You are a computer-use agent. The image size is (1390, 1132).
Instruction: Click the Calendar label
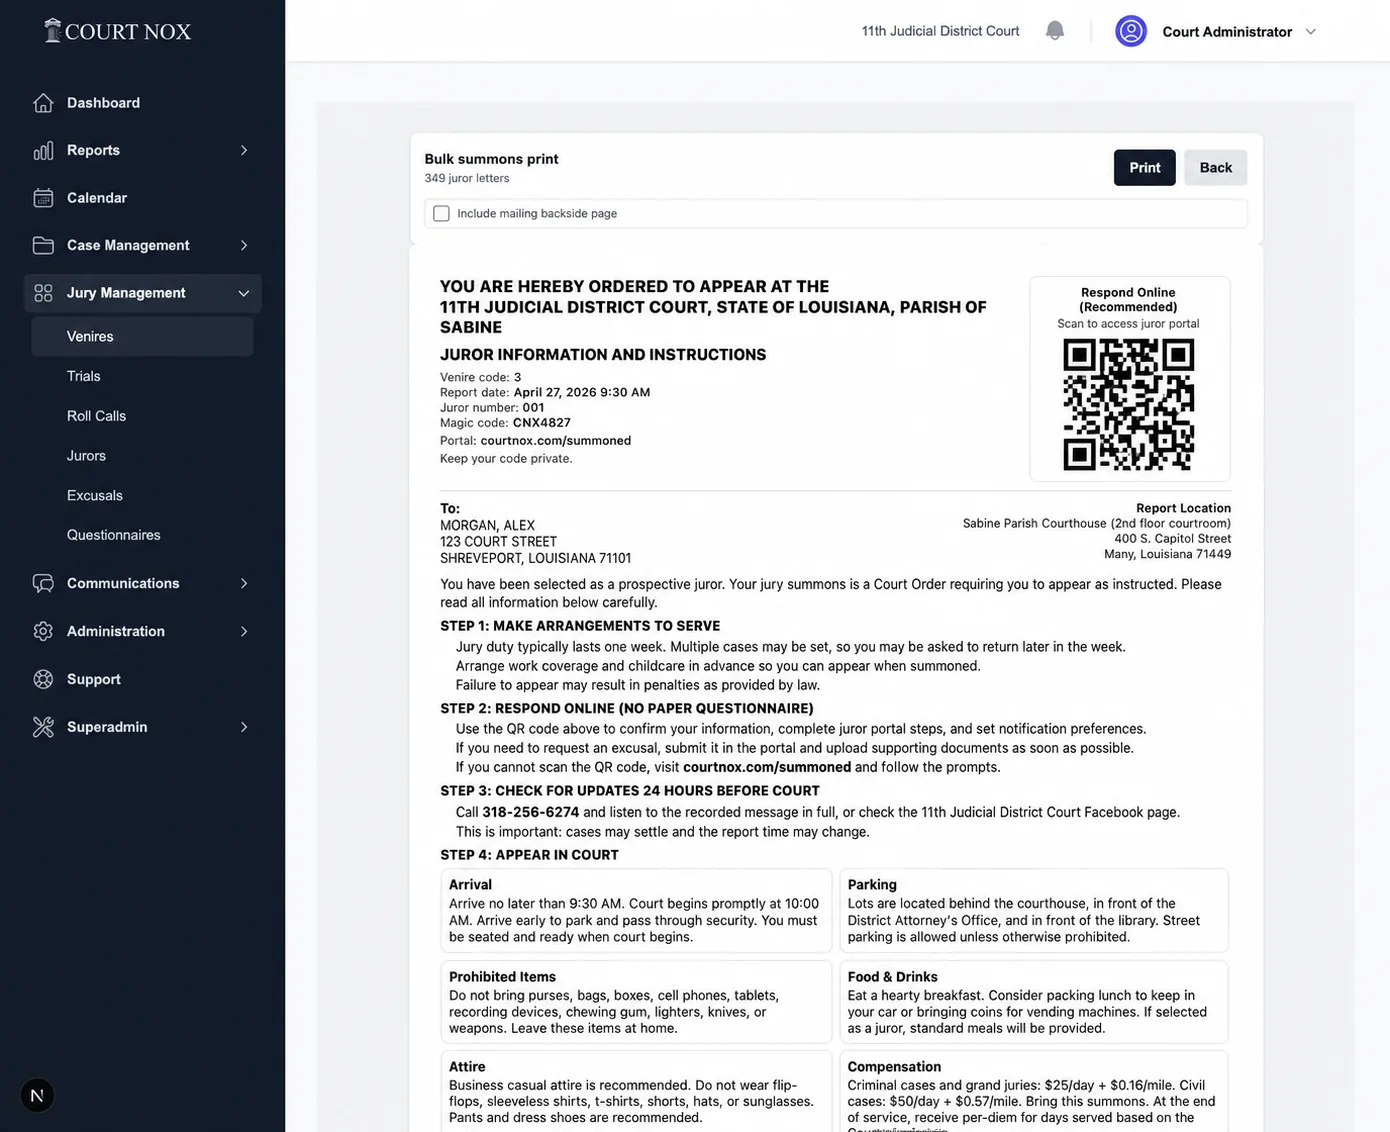click(97, 198)
